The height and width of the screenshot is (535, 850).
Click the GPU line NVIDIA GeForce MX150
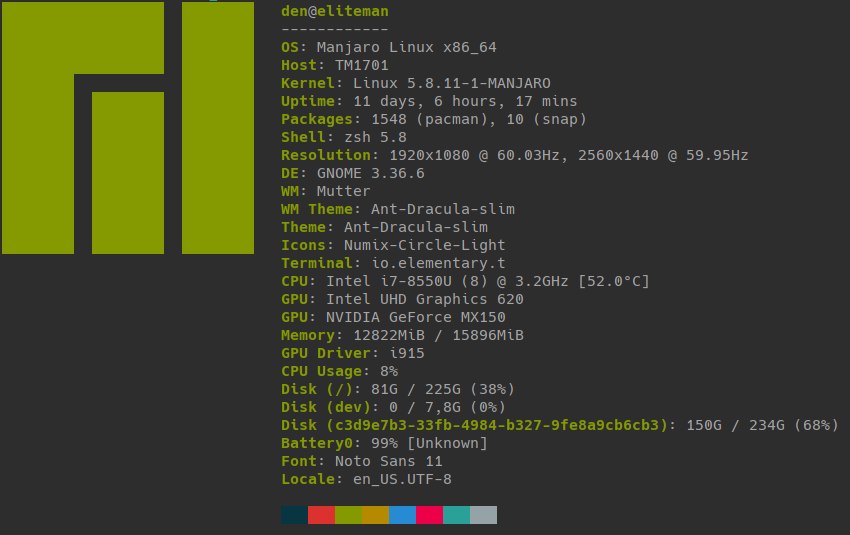point(393,317)
